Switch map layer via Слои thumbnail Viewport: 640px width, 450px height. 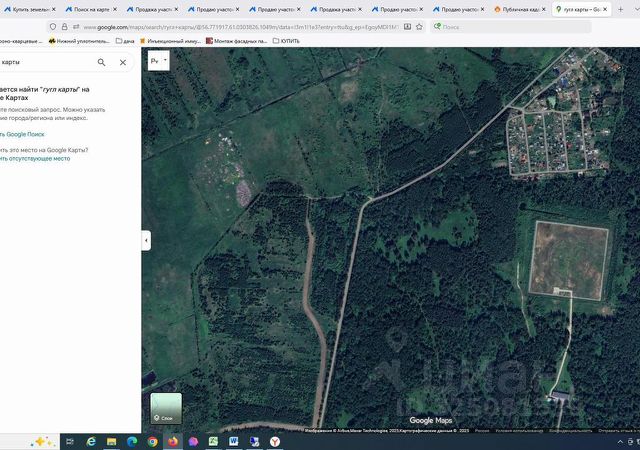point(166,408)
